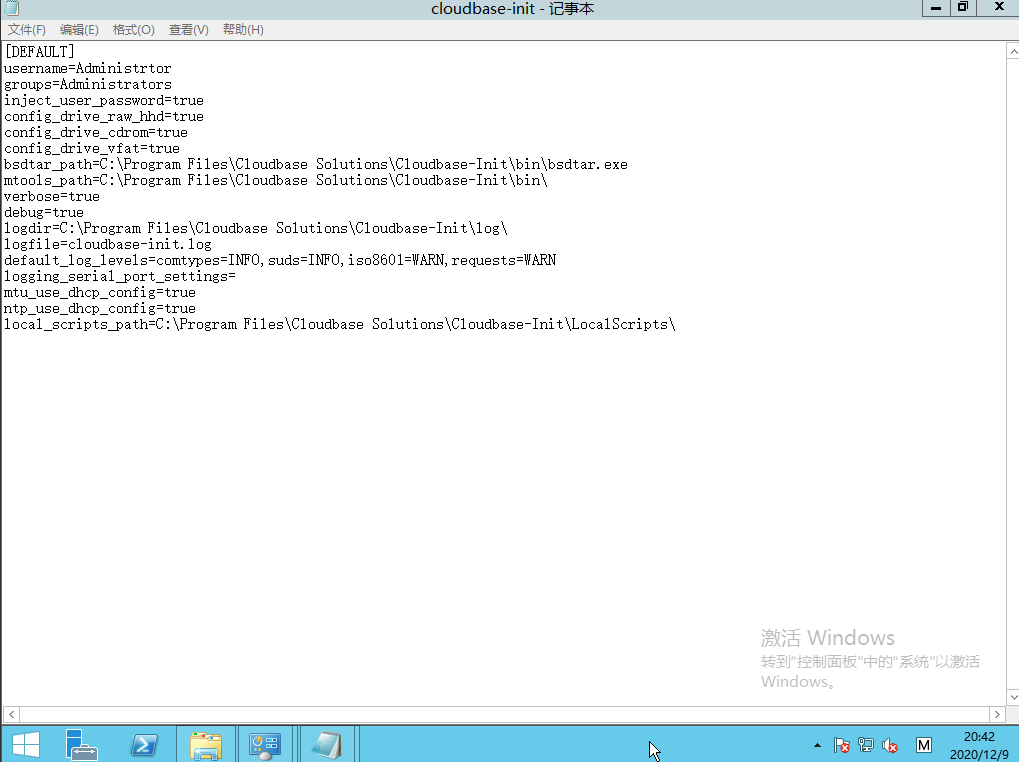Launch PowerShell from taskbar
This screenshot has height=762, width=1019.
coord(144,744)
